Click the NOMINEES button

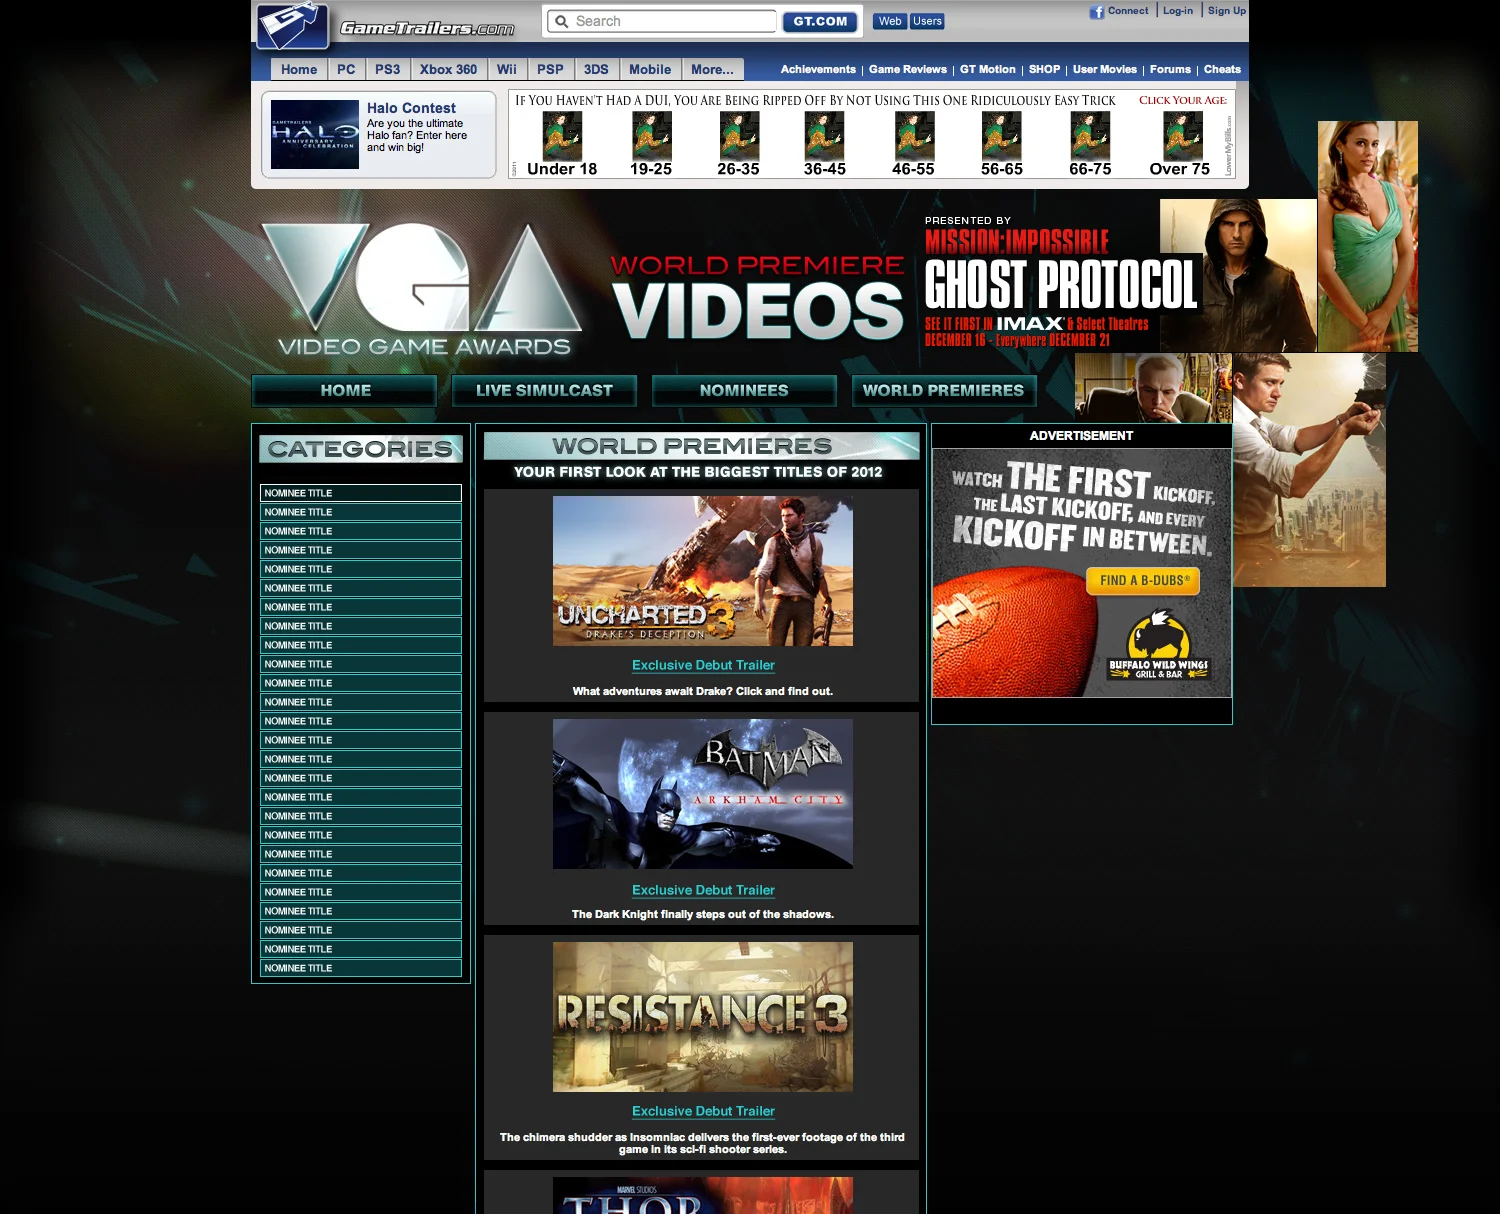(x=744, y=390)
